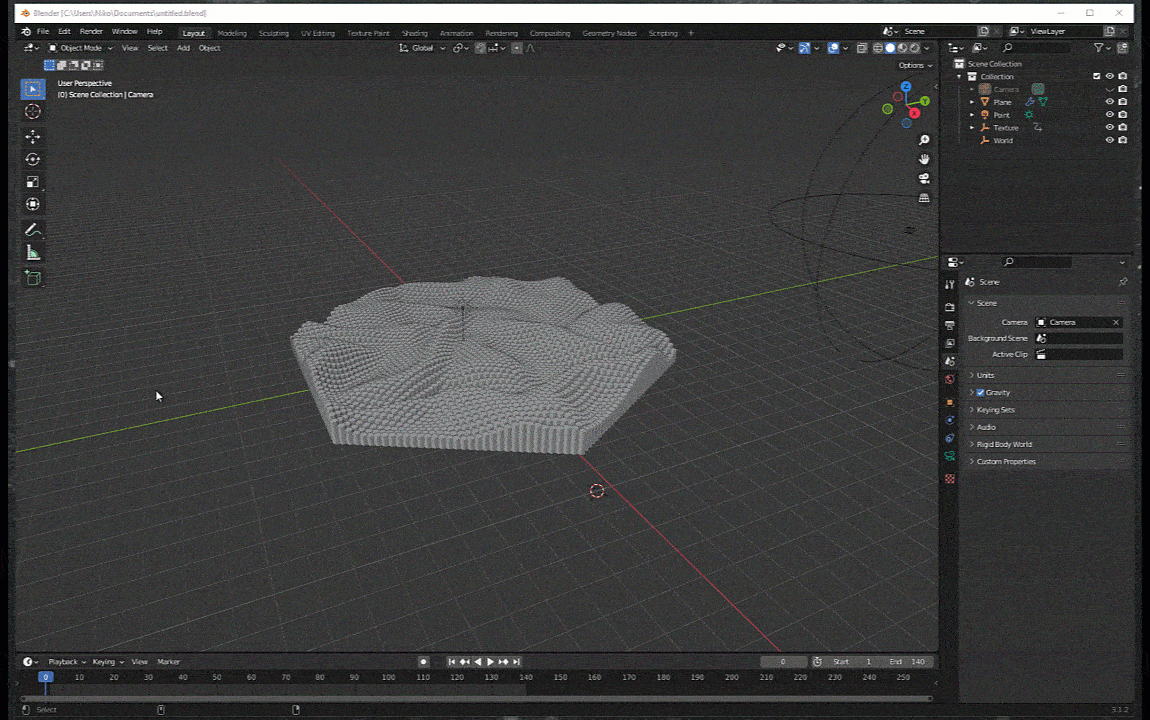The height and width of the screenshot is (720, 1150).
Task: Open the Render properties tab
Action: pos(950,307)
